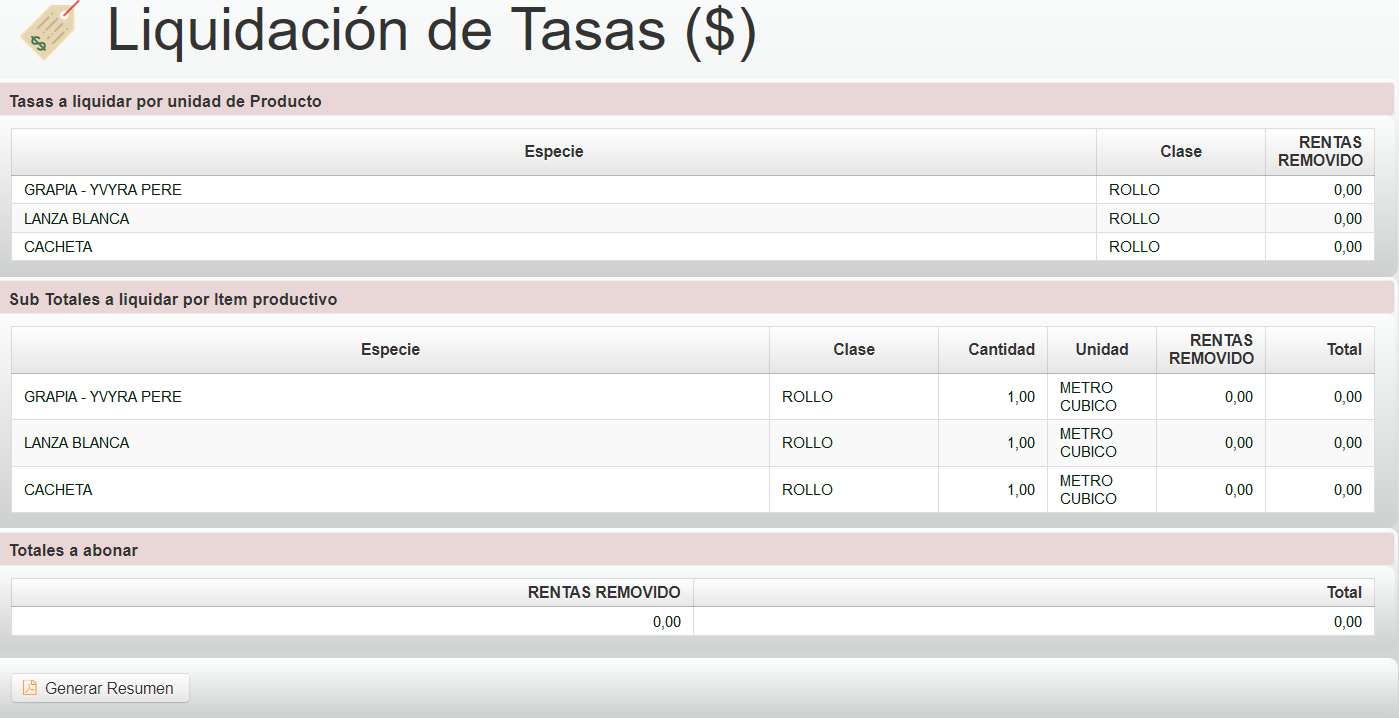
Task: Click the Total value of the CACHETA Sub Totales row
Action: [x=1348, y=490]
